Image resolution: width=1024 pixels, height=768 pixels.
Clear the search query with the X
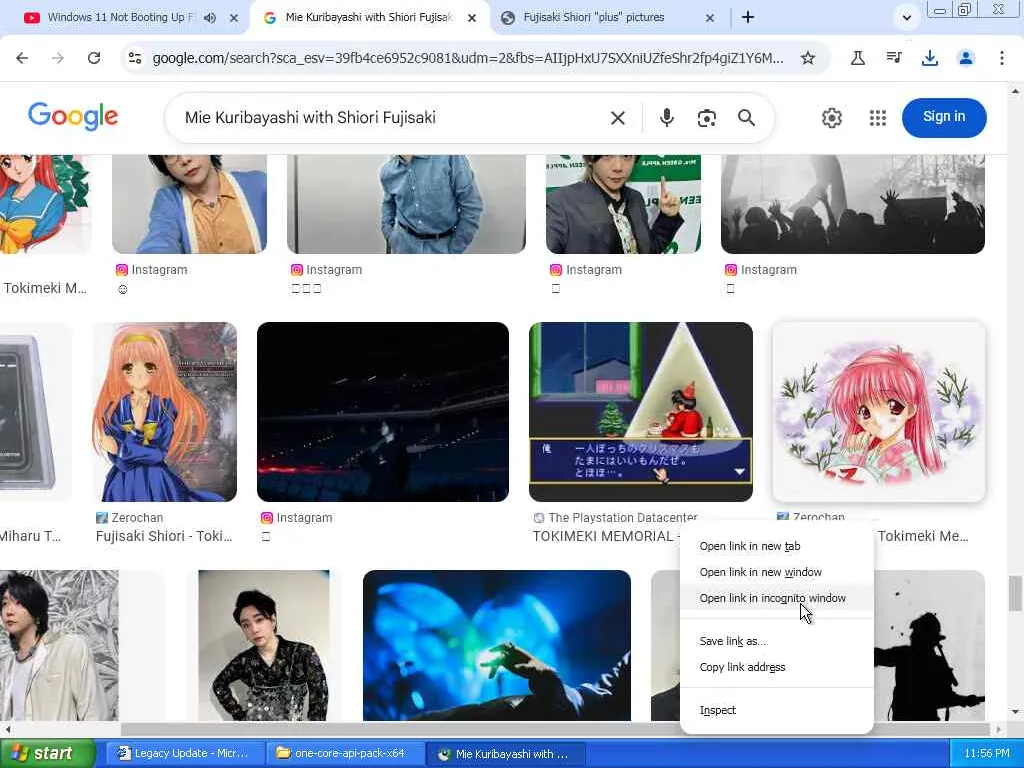point(618,118)
